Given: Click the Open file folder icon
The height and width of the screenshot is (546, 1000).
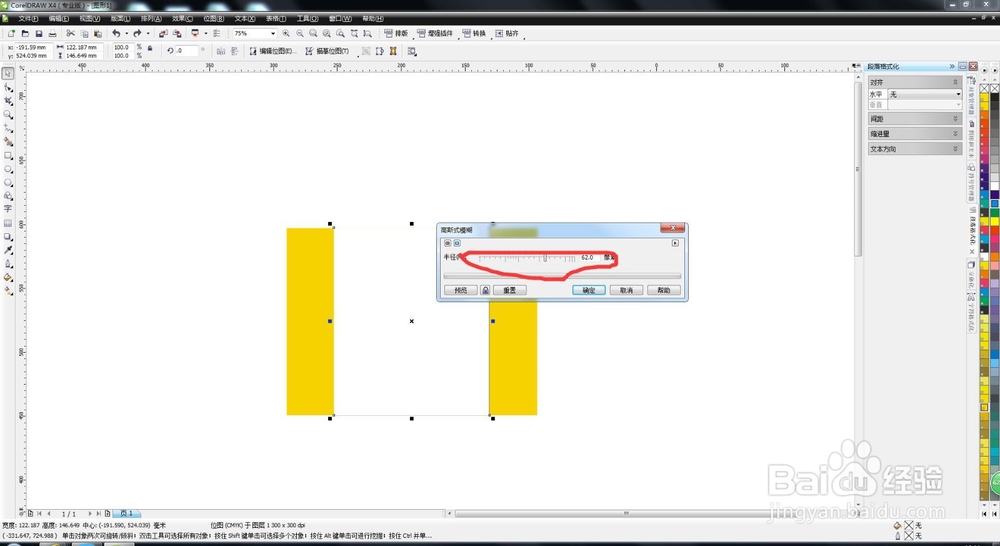Looking at the screenshot, I should (26, 33).
